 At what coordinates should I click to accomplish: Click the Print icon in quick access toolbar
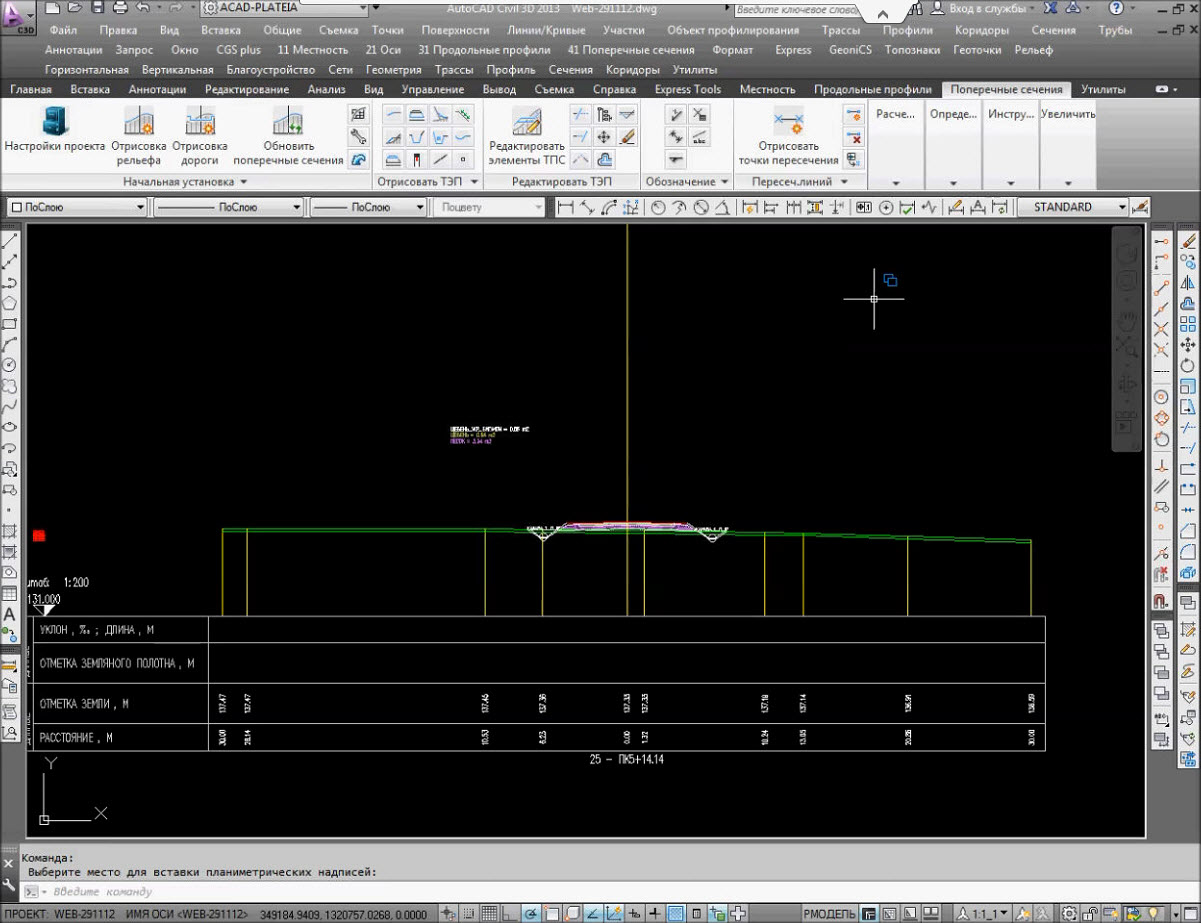[x=119, y=8]
